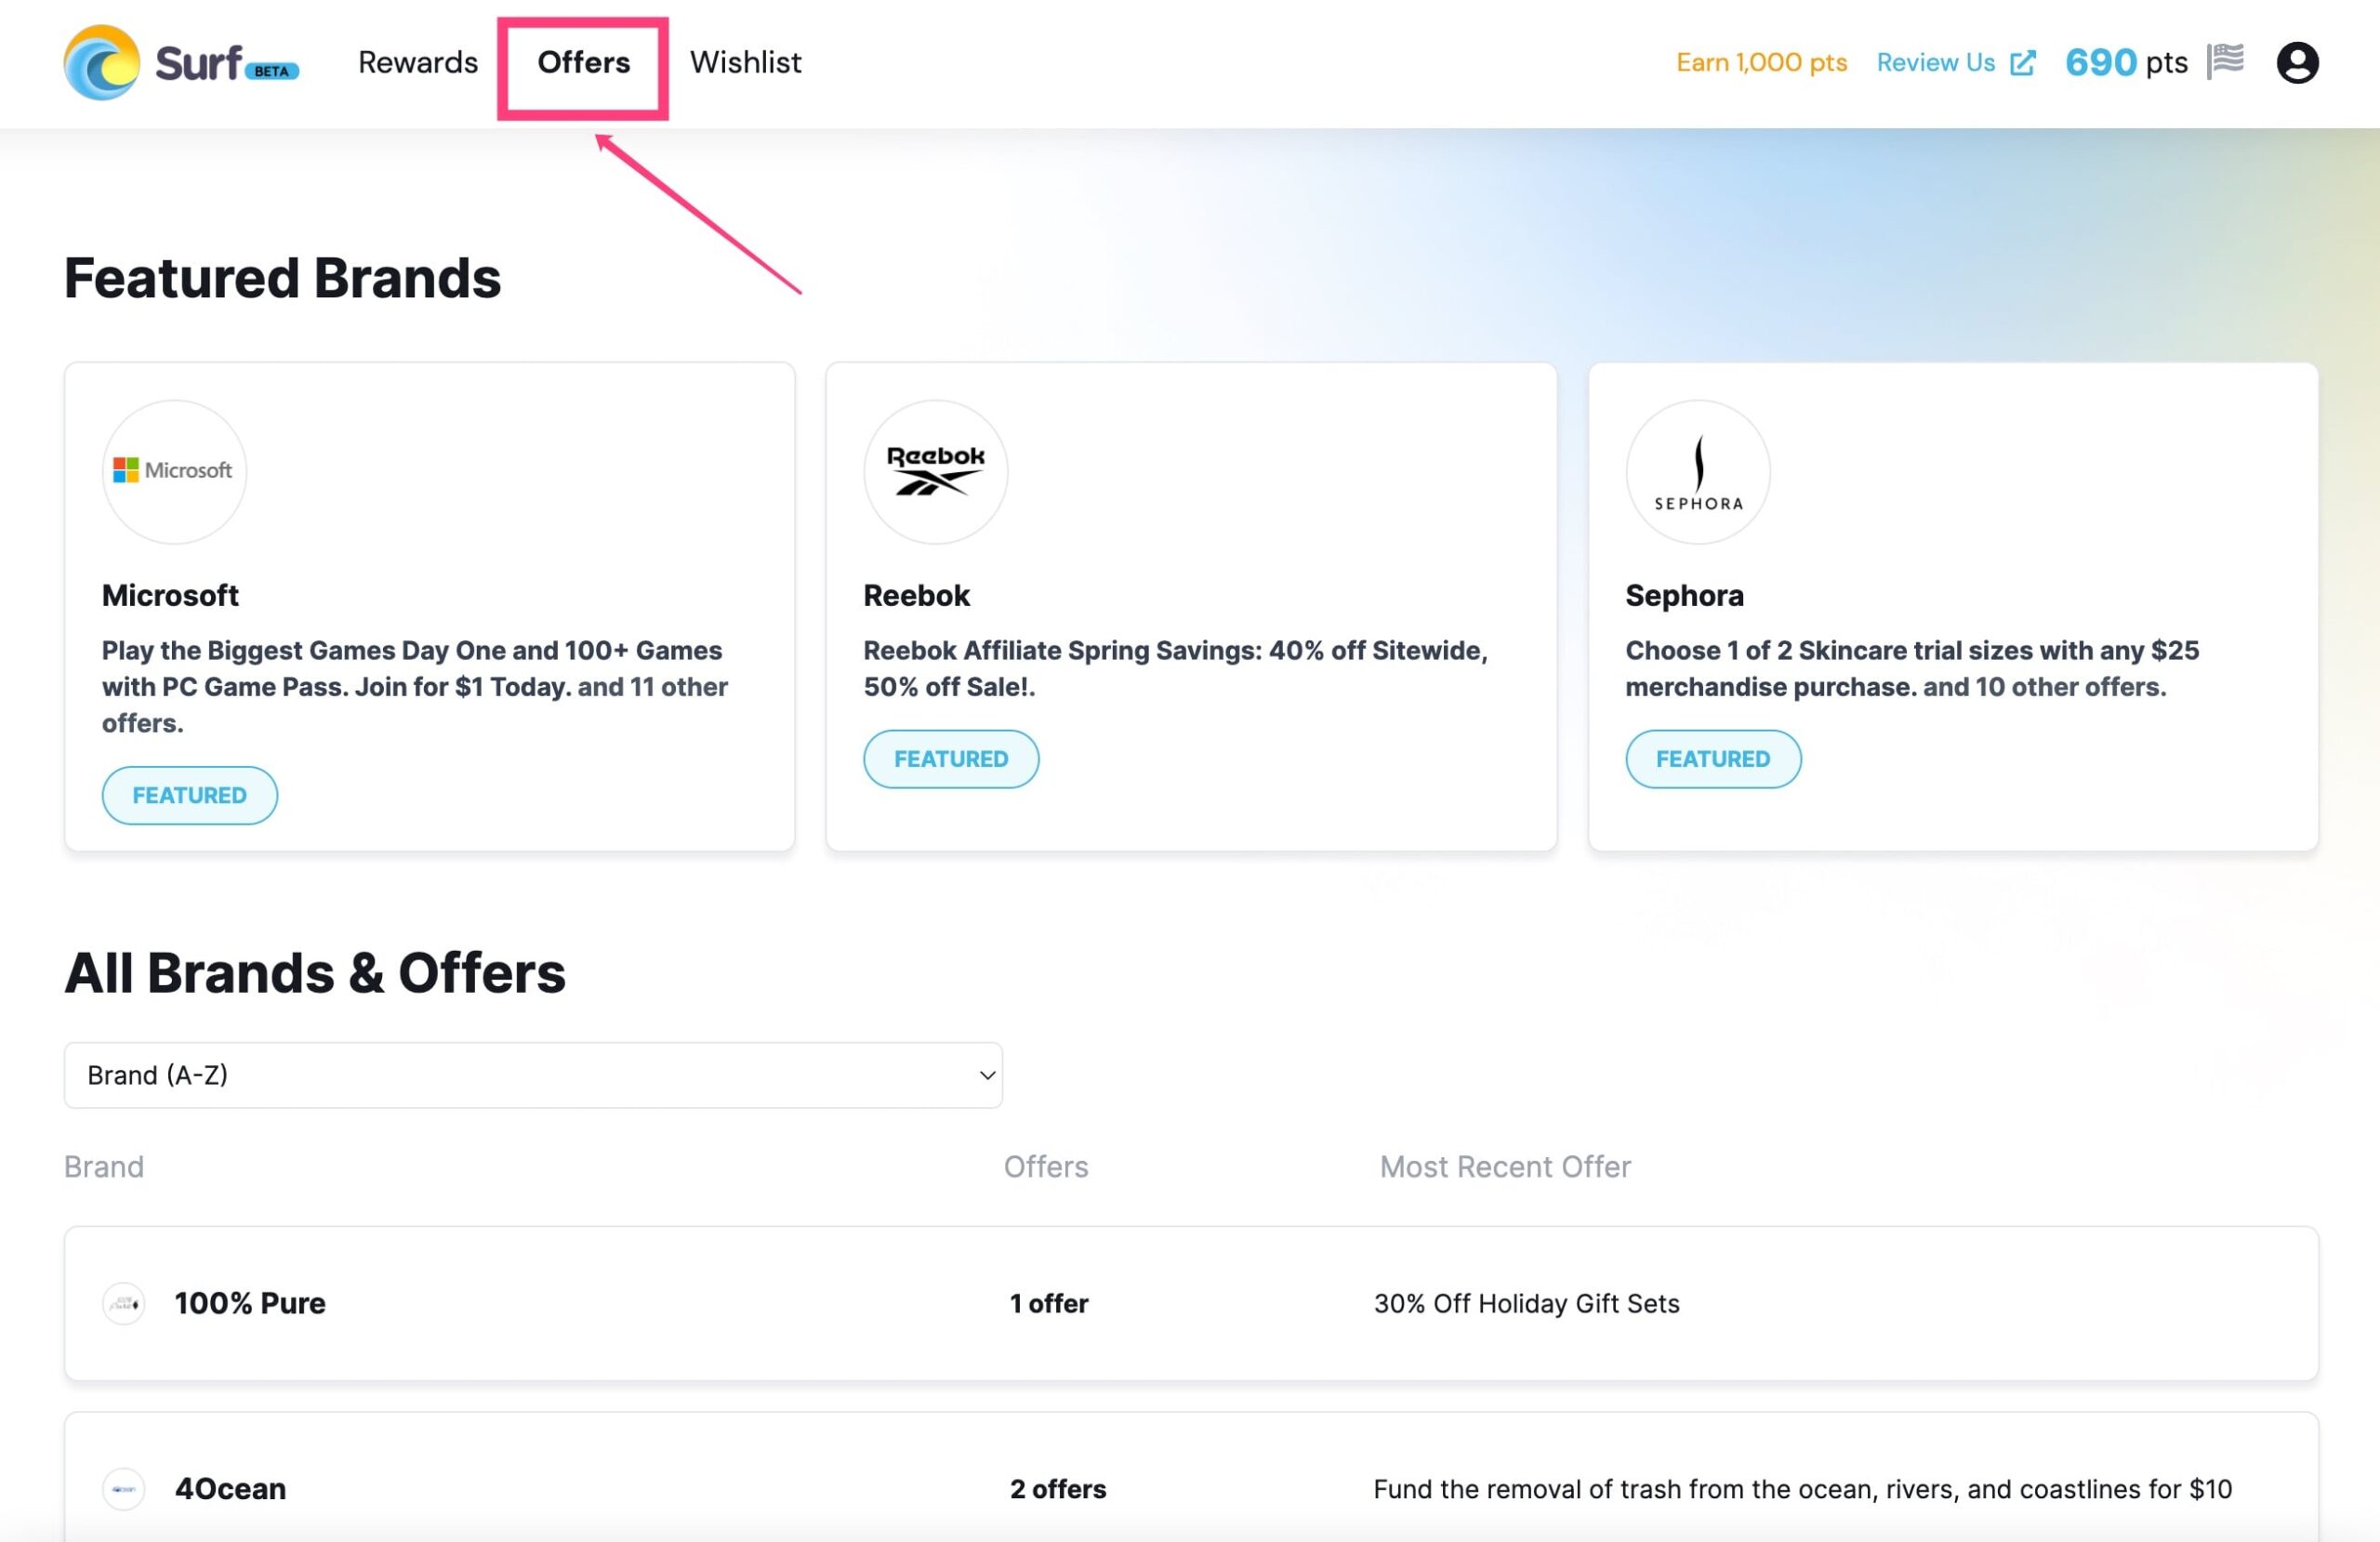This screenshot has width=2380, height=1542.
Task: Click the 100% Pure brand icon
Action: (123, 1303)
